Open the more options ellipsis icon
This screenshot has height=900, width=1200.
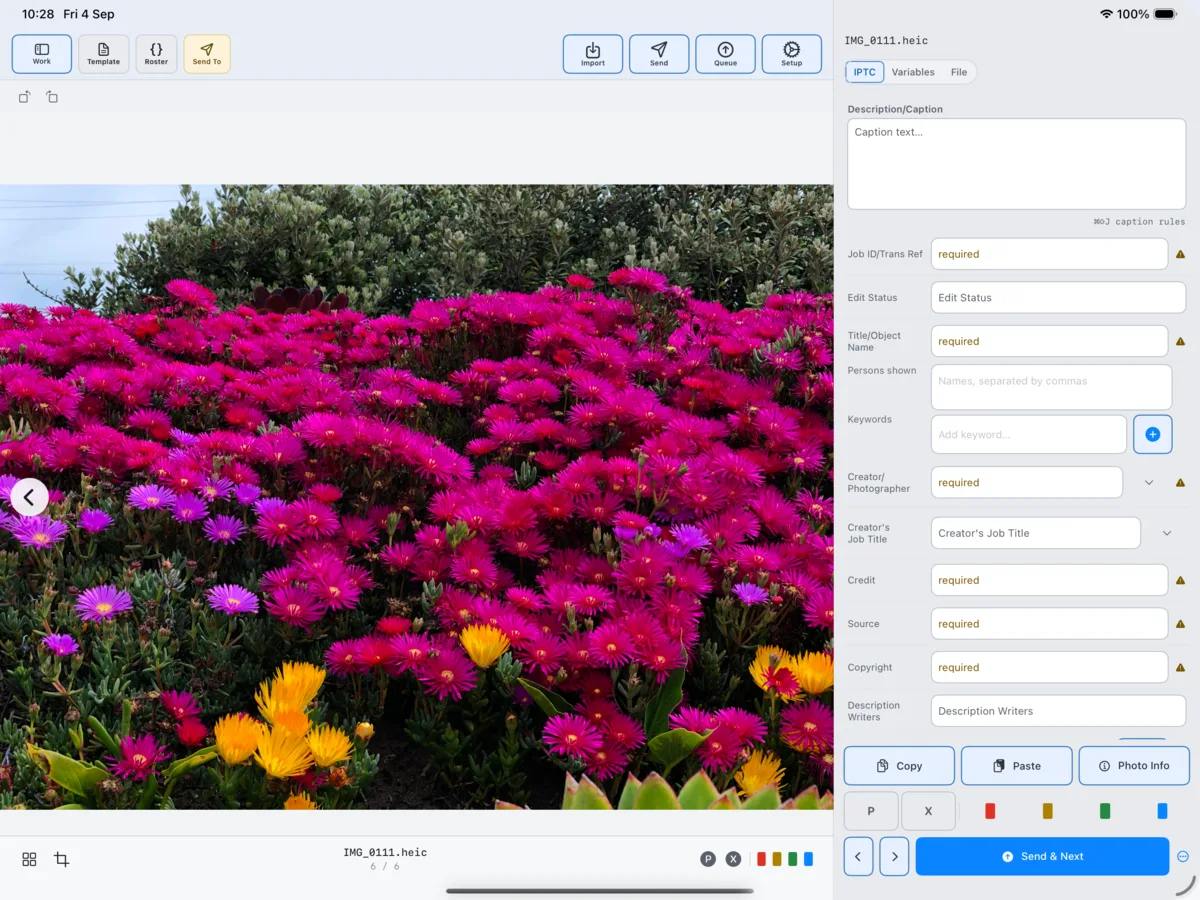[1183, 856]
